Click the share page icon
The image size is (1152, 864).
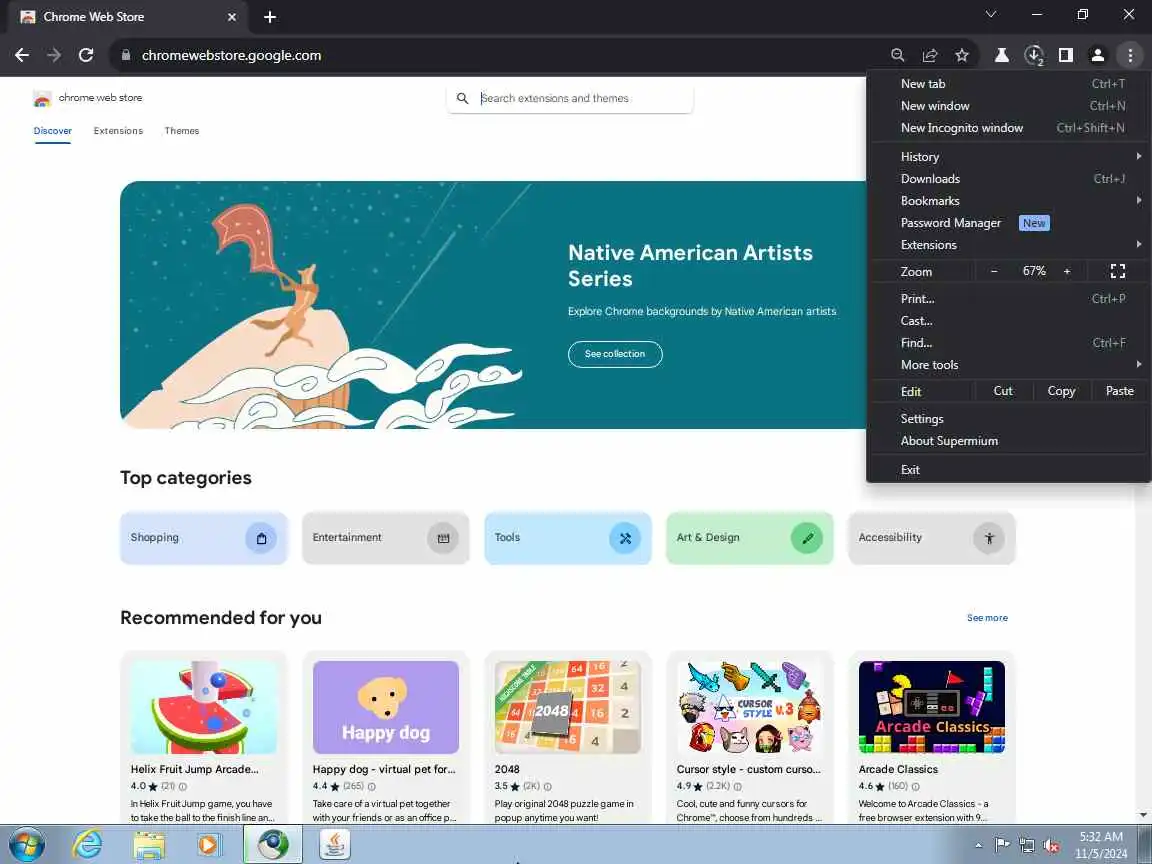click(929, 55)
